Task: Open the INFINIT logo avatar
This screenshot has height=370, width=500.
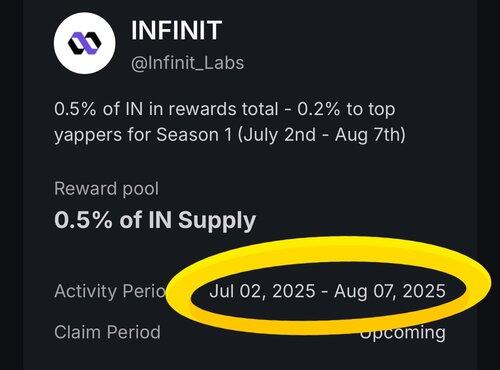Action: click(x=85, y=43)
